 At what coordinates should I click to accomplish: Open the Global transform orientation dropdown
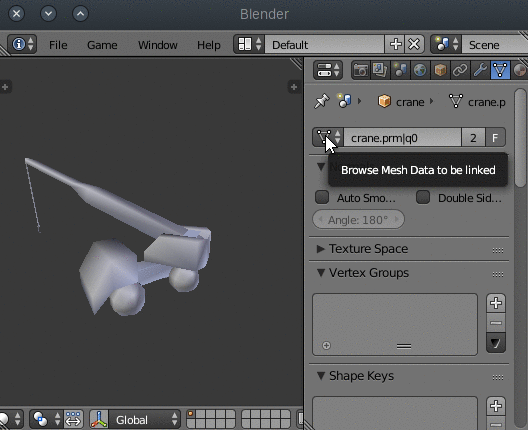point(145,419)
